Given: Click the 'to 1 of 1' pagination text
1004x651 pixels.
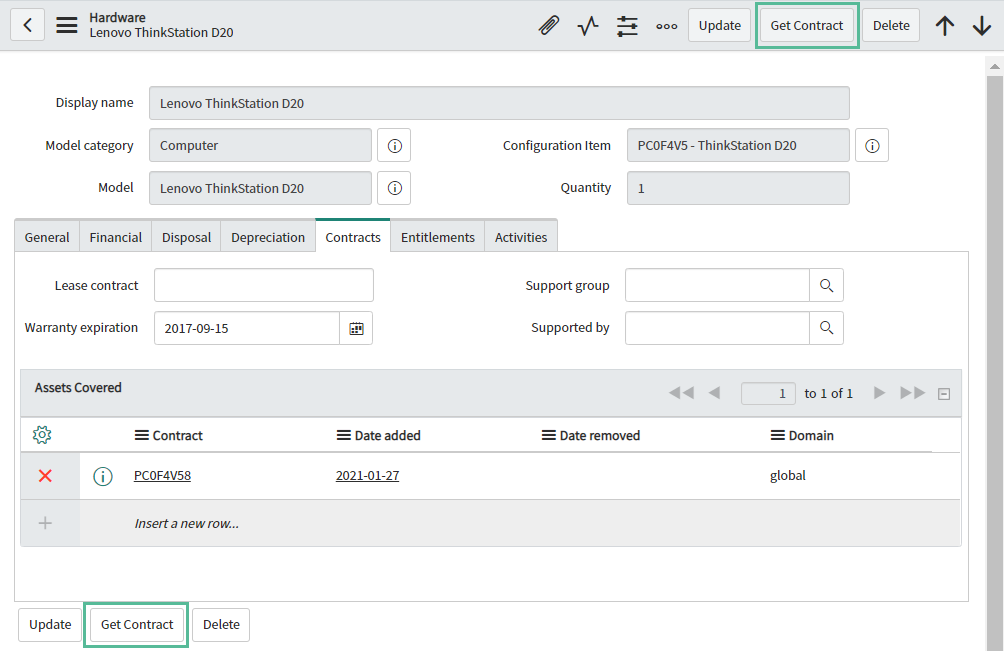Looking at the screenshot, I should 829,394.
